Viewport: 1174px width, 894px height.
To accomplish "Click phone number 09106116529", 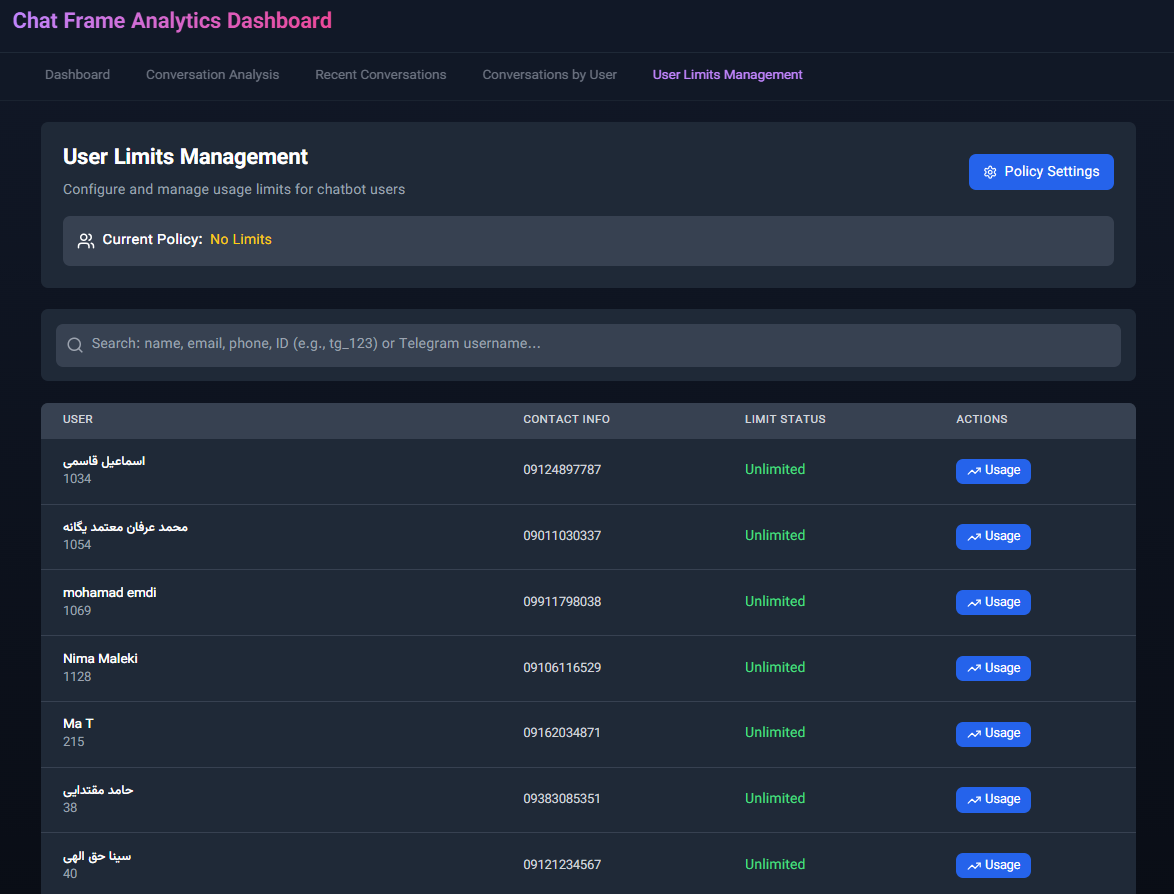I will pos(562,667).
